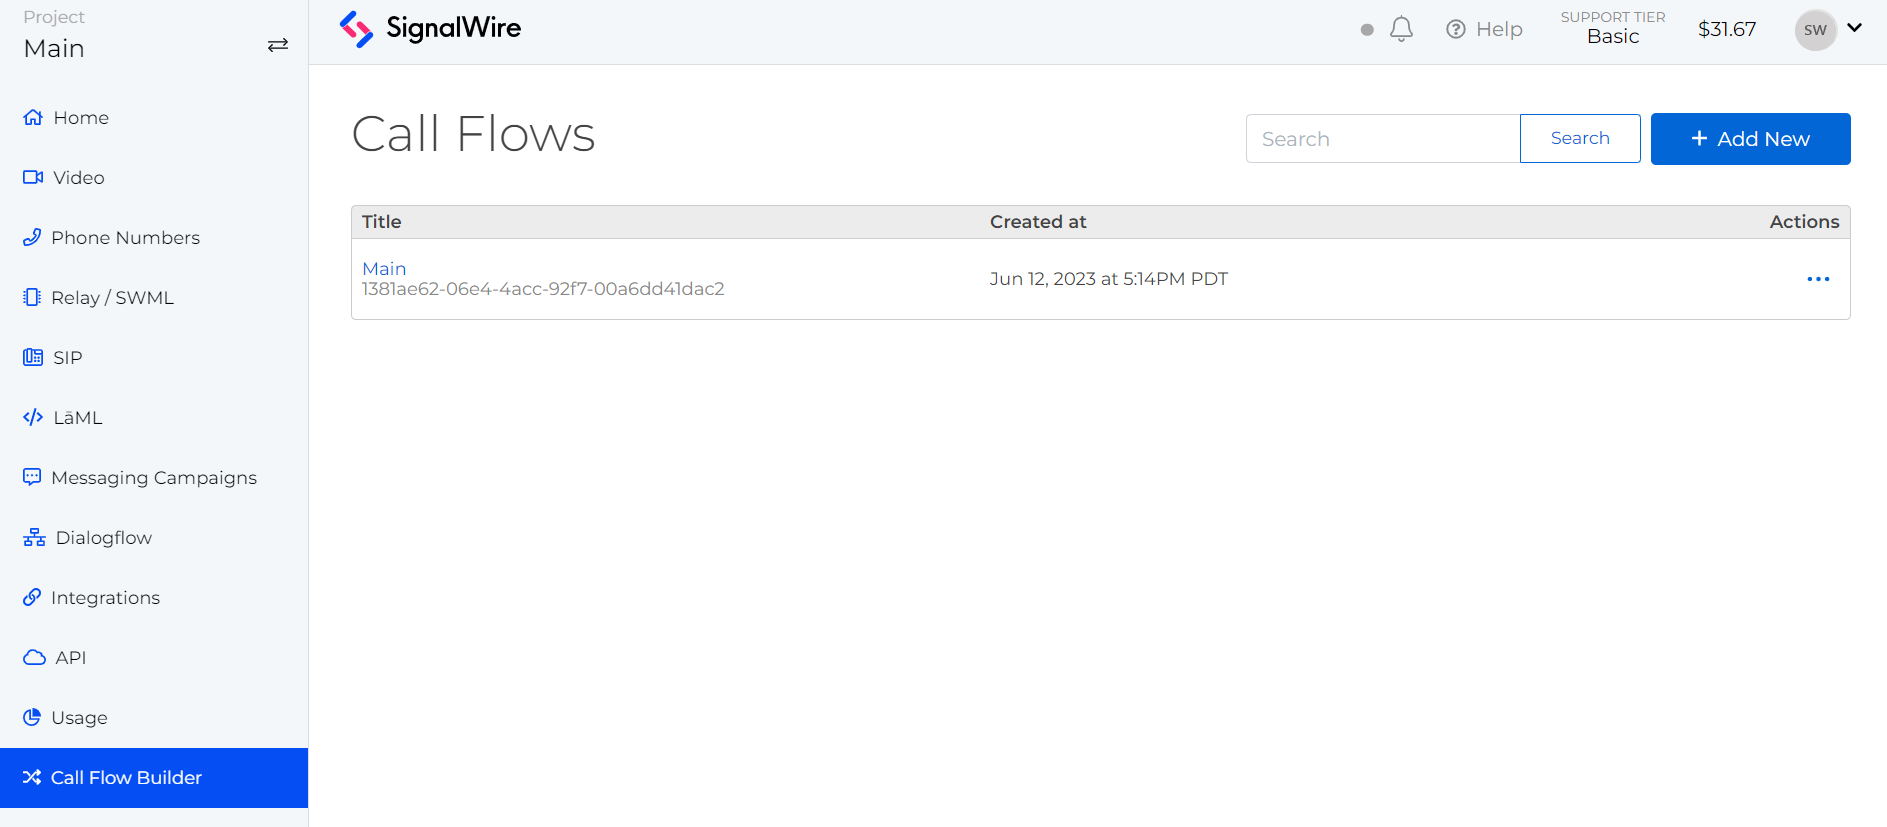
Task: Open the Help question mark icon
Action: (x=1456, y=30)
